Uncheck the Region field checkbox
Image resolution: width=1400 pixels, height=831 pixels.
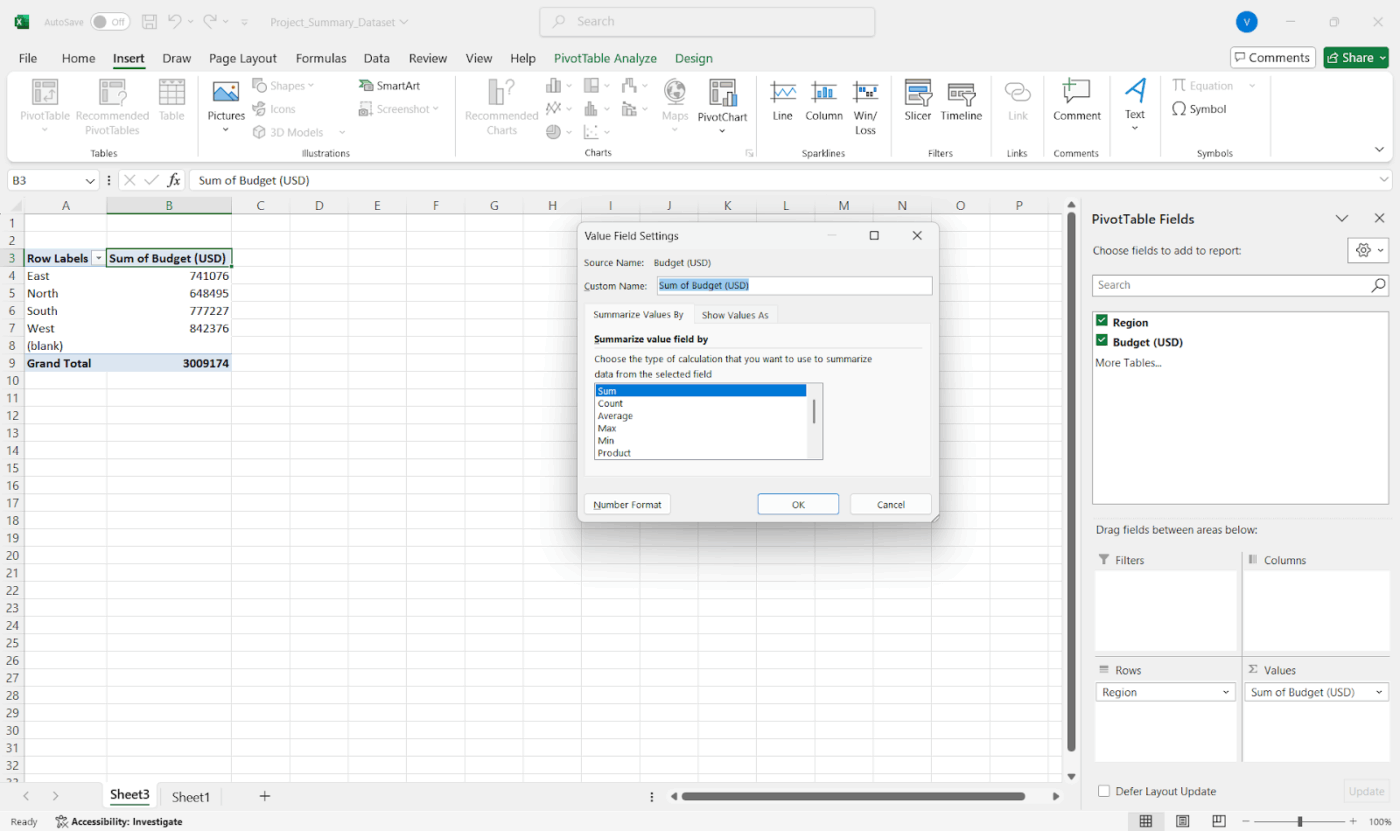click(x=1102, y=322)
